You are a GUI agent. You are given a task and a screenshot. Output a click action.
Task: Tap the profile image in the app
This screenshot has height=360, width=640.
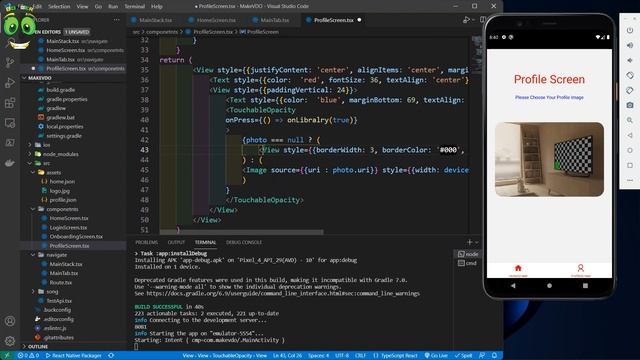(x=549, y=159)
